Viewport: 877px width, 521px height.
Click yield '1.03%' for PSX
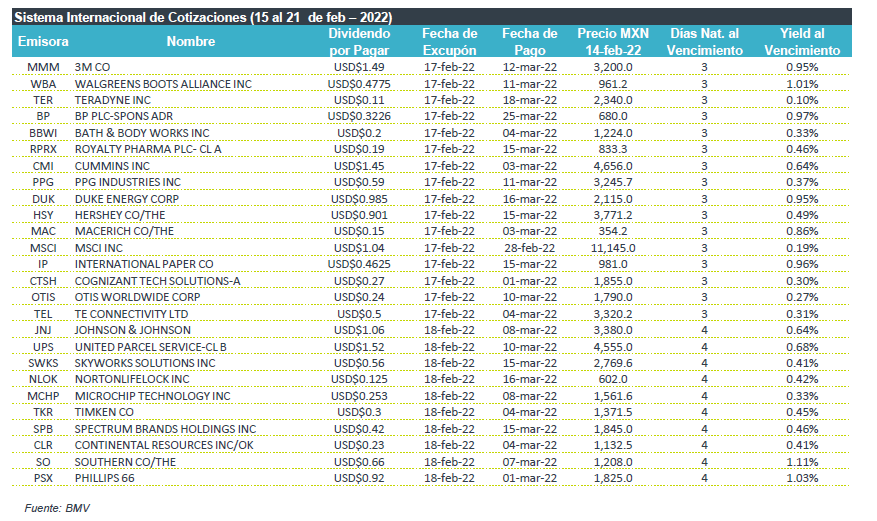(x=802, y=479)
